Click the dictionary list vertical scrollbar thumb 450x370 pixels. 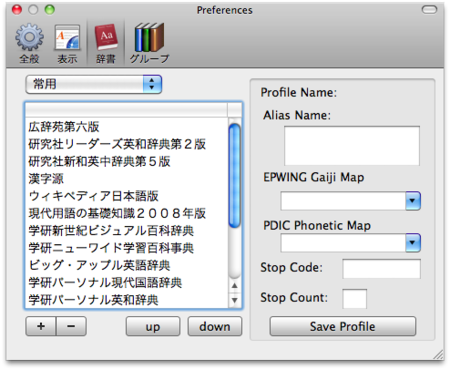tap(235, 176)
